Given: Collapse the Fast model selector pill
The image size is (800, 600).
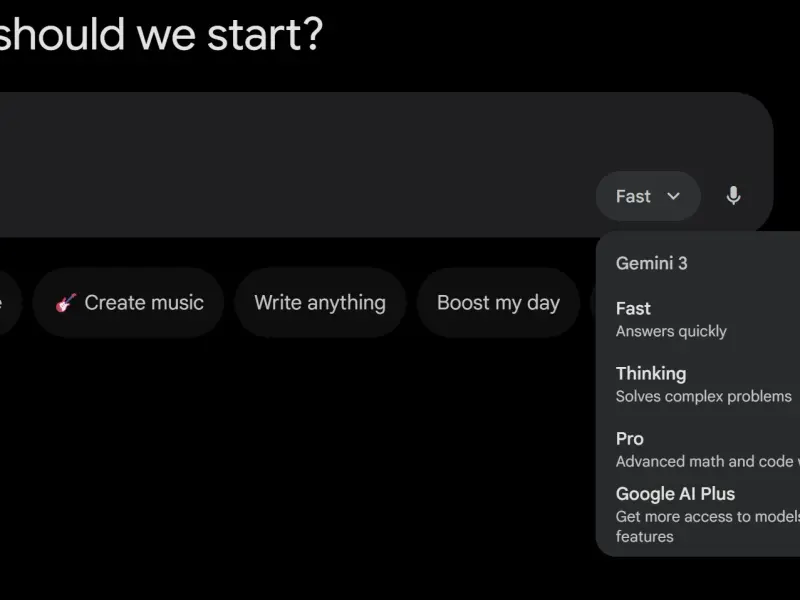Looking at the screenshot, I should [648, 196].
